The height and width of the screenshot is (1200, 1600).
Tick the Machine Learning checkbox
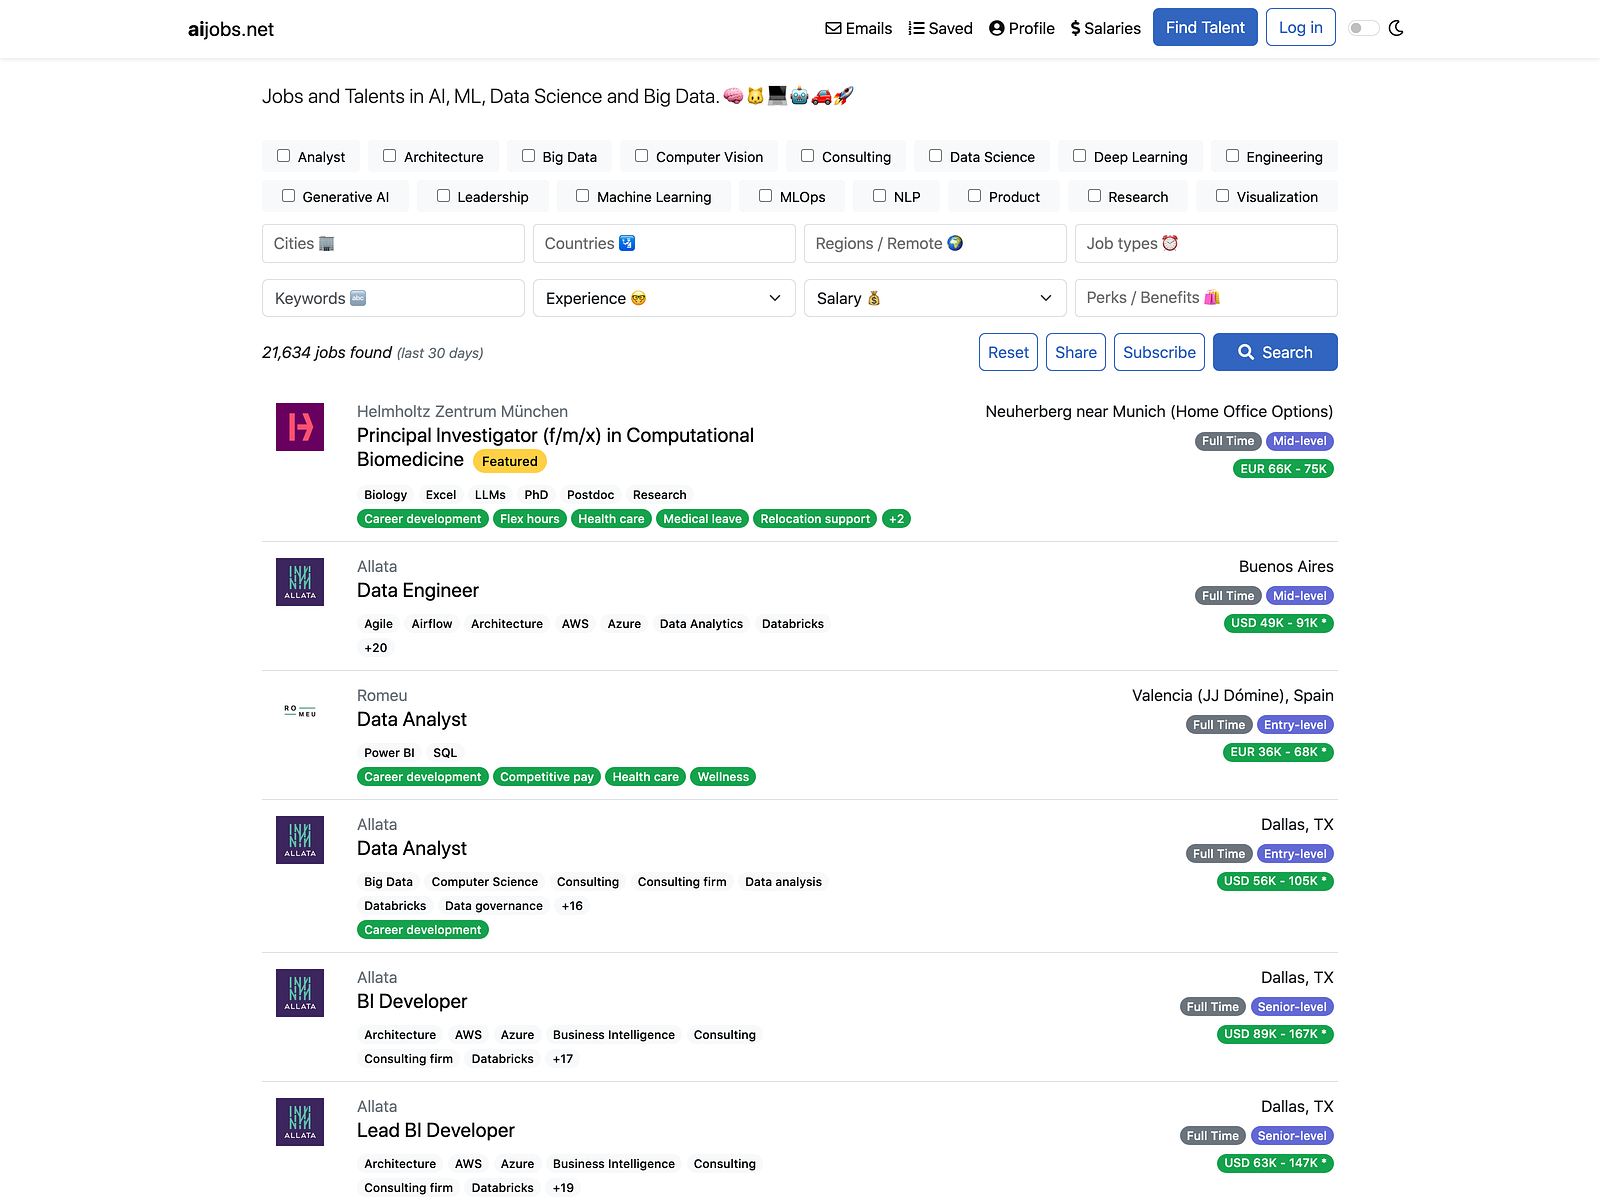583,196
